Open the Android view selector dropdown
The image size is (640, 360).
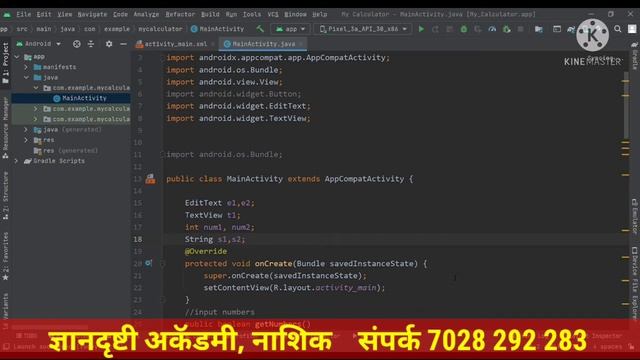[x=39, y=44]
